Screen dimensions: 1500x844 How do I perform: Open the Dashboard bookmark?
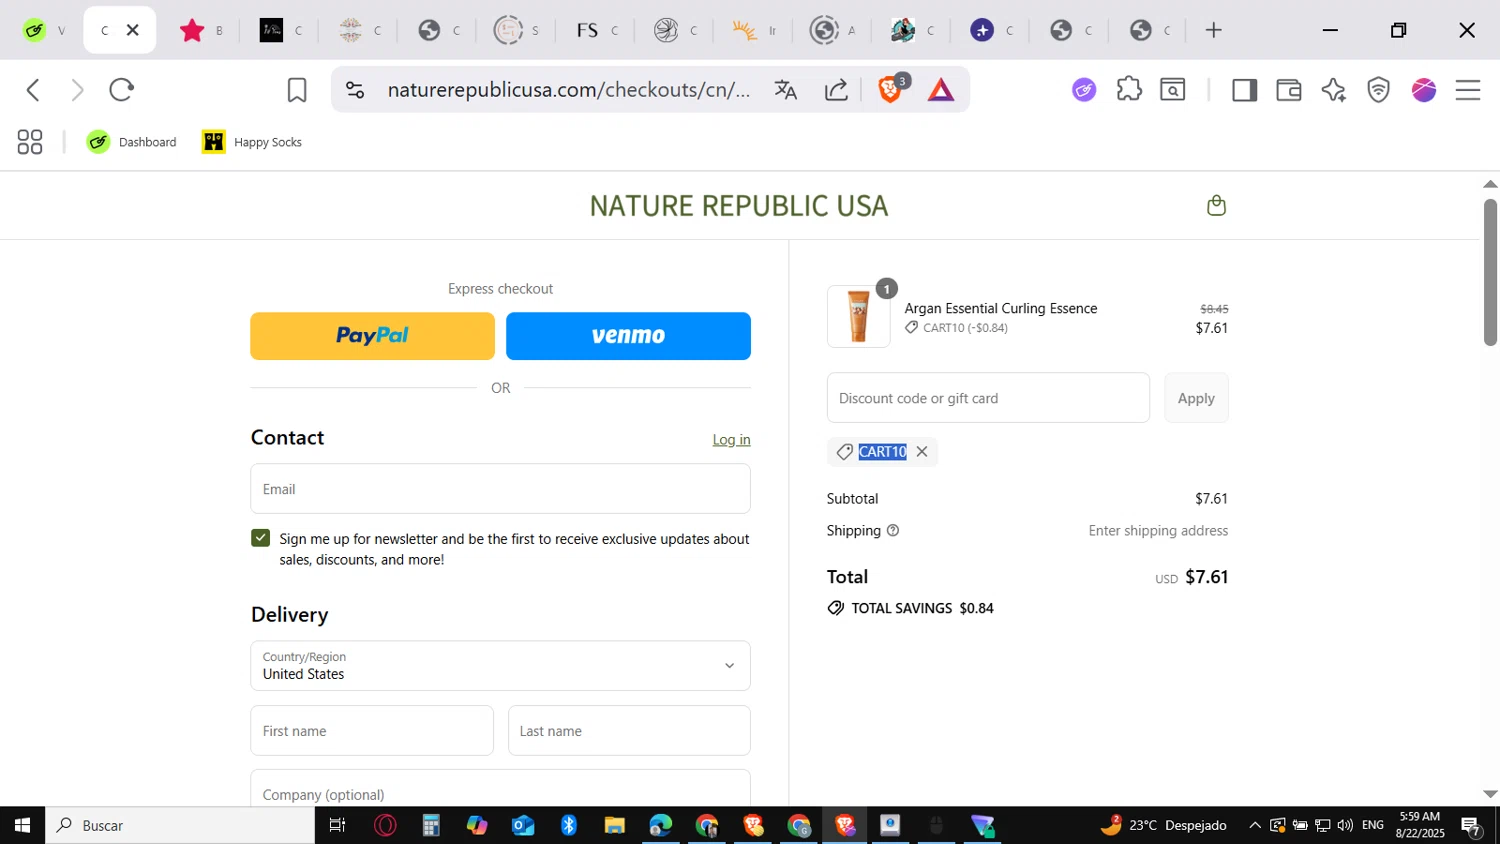(x=132, y=142)
